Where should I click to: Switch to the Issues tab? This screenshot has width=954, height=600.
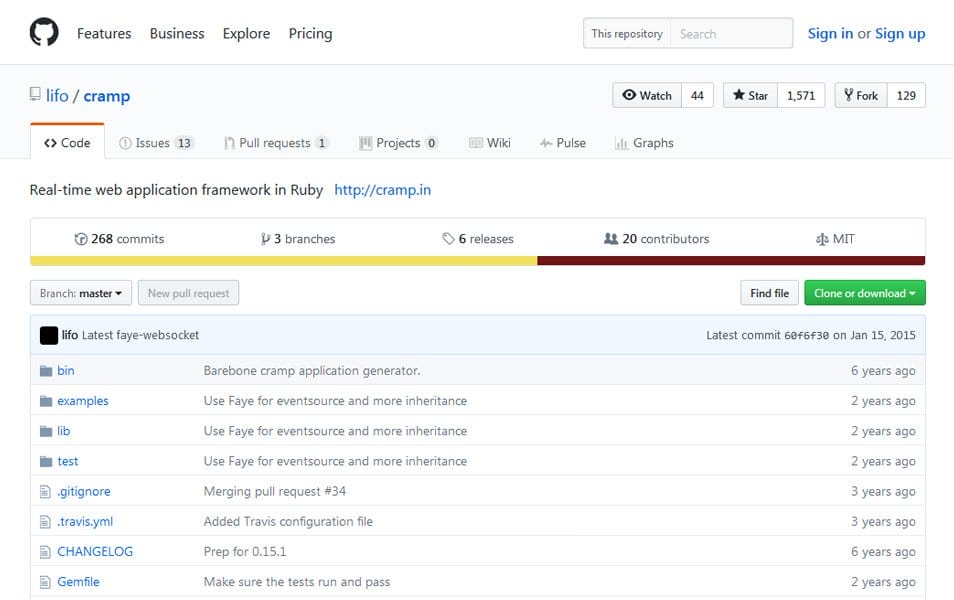(x=156, y=143)
